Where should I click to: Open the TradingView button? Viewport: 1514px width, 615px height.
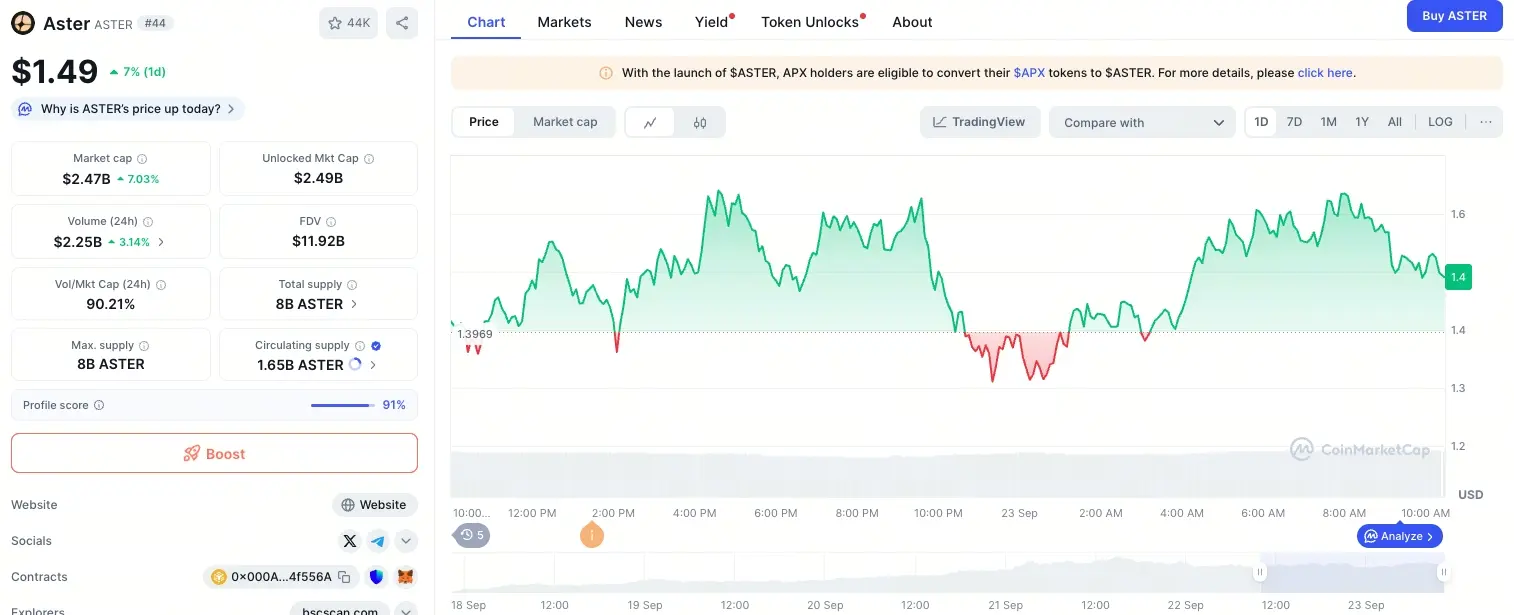click(980, 122)
